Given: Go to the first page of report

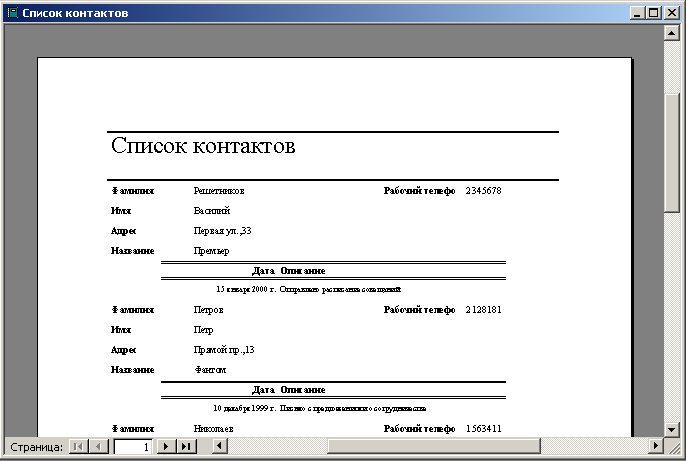Looking at the screenshot, I should point(79,447).
